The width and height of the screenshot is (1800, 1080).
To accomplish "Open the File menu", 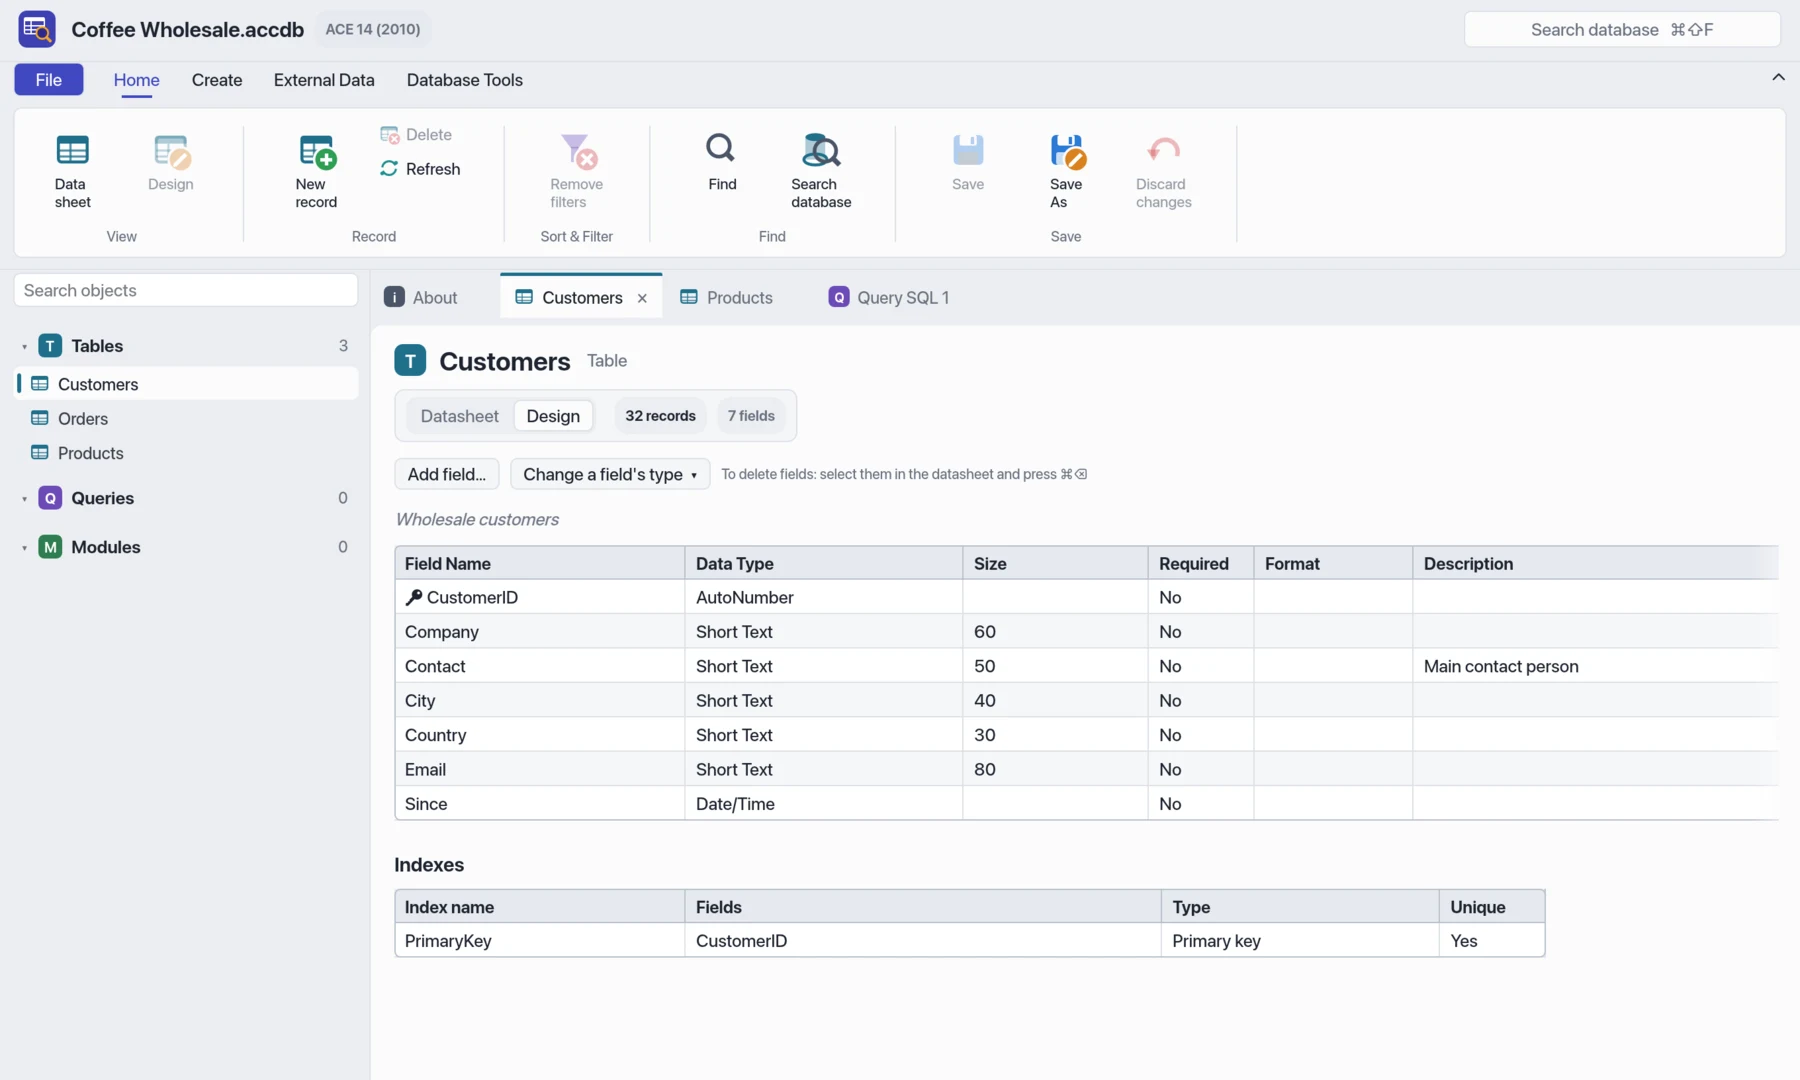I will click(x=49, y=80).
